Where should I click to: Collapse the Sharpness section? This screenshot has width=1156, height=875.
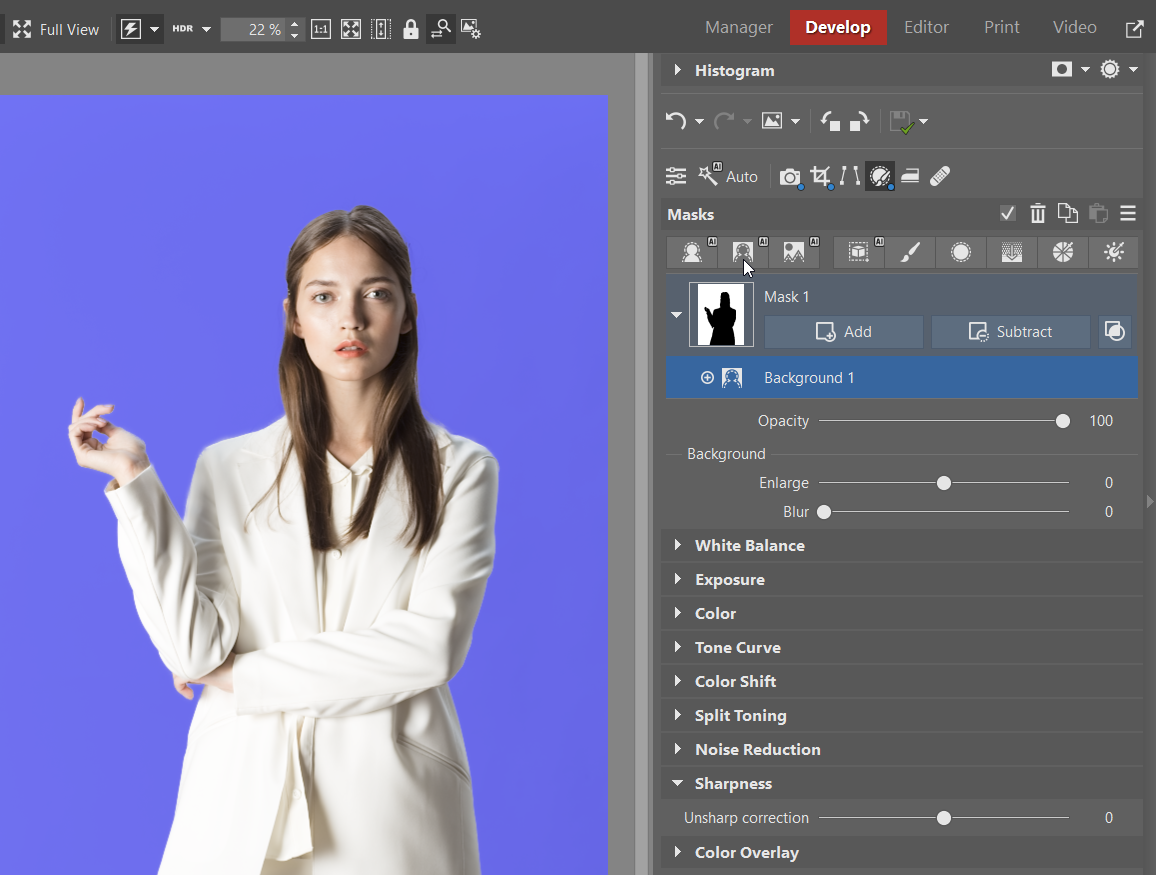click(x=733, y=784)
